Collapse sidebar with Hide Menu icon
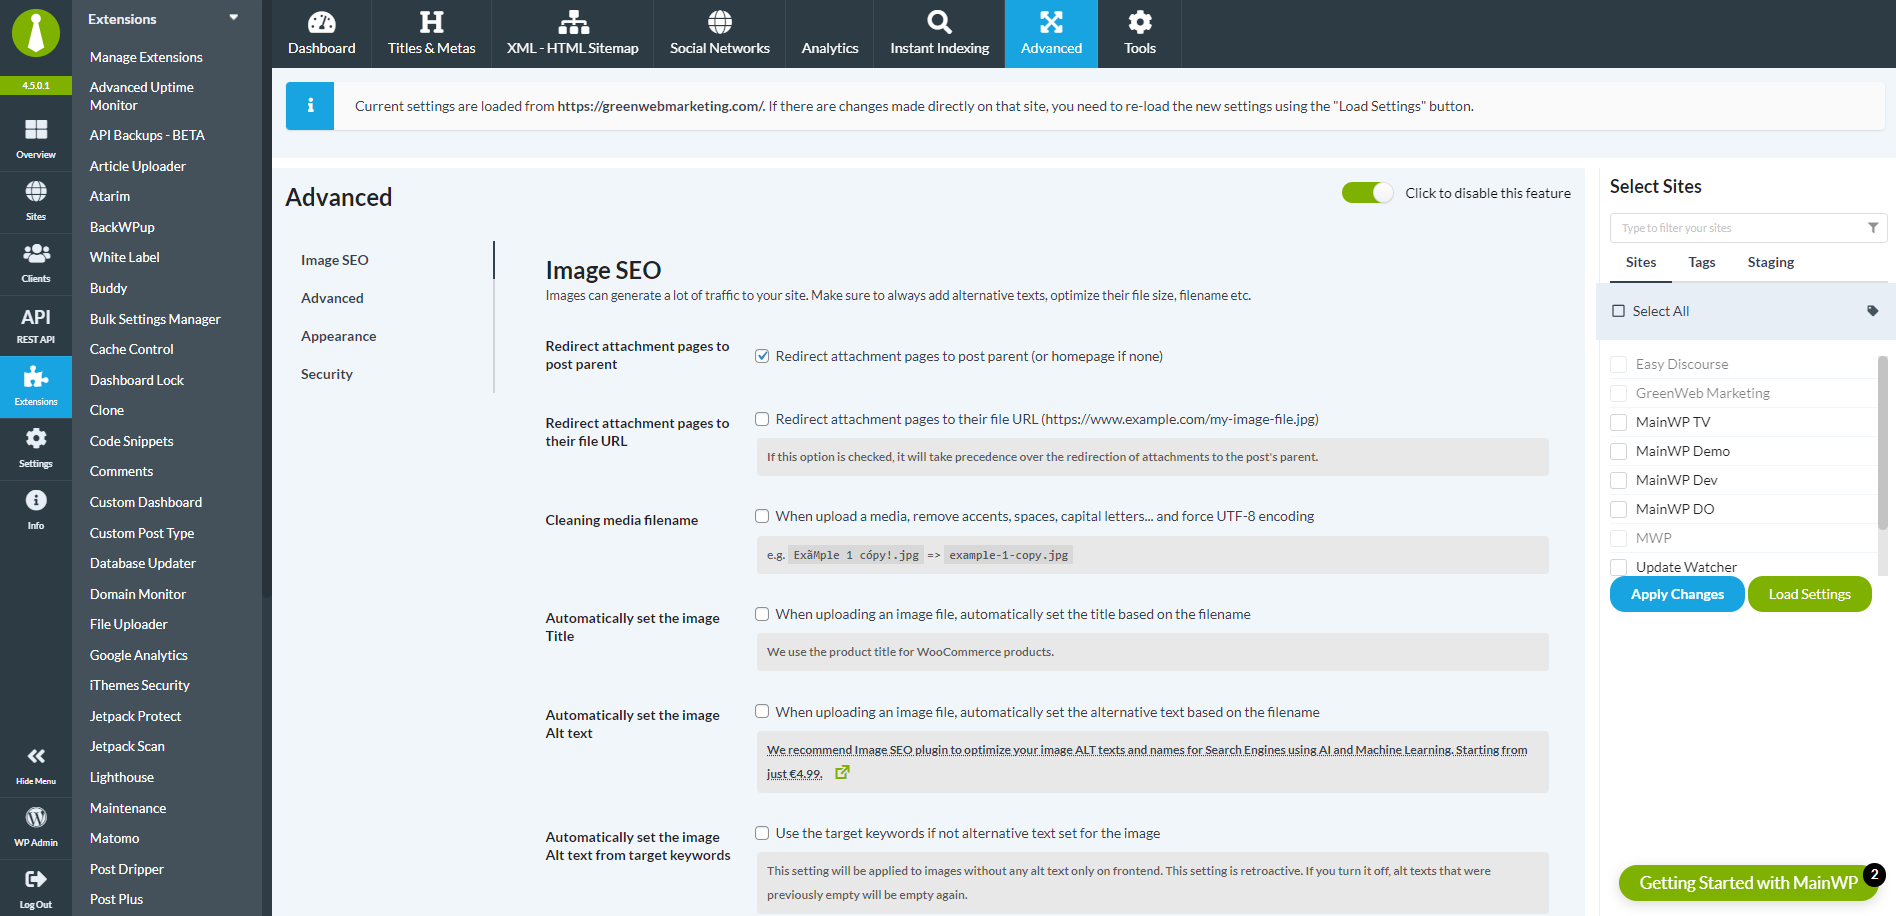Viewport: 1896px width, 916px height. [x=36, y=756]
